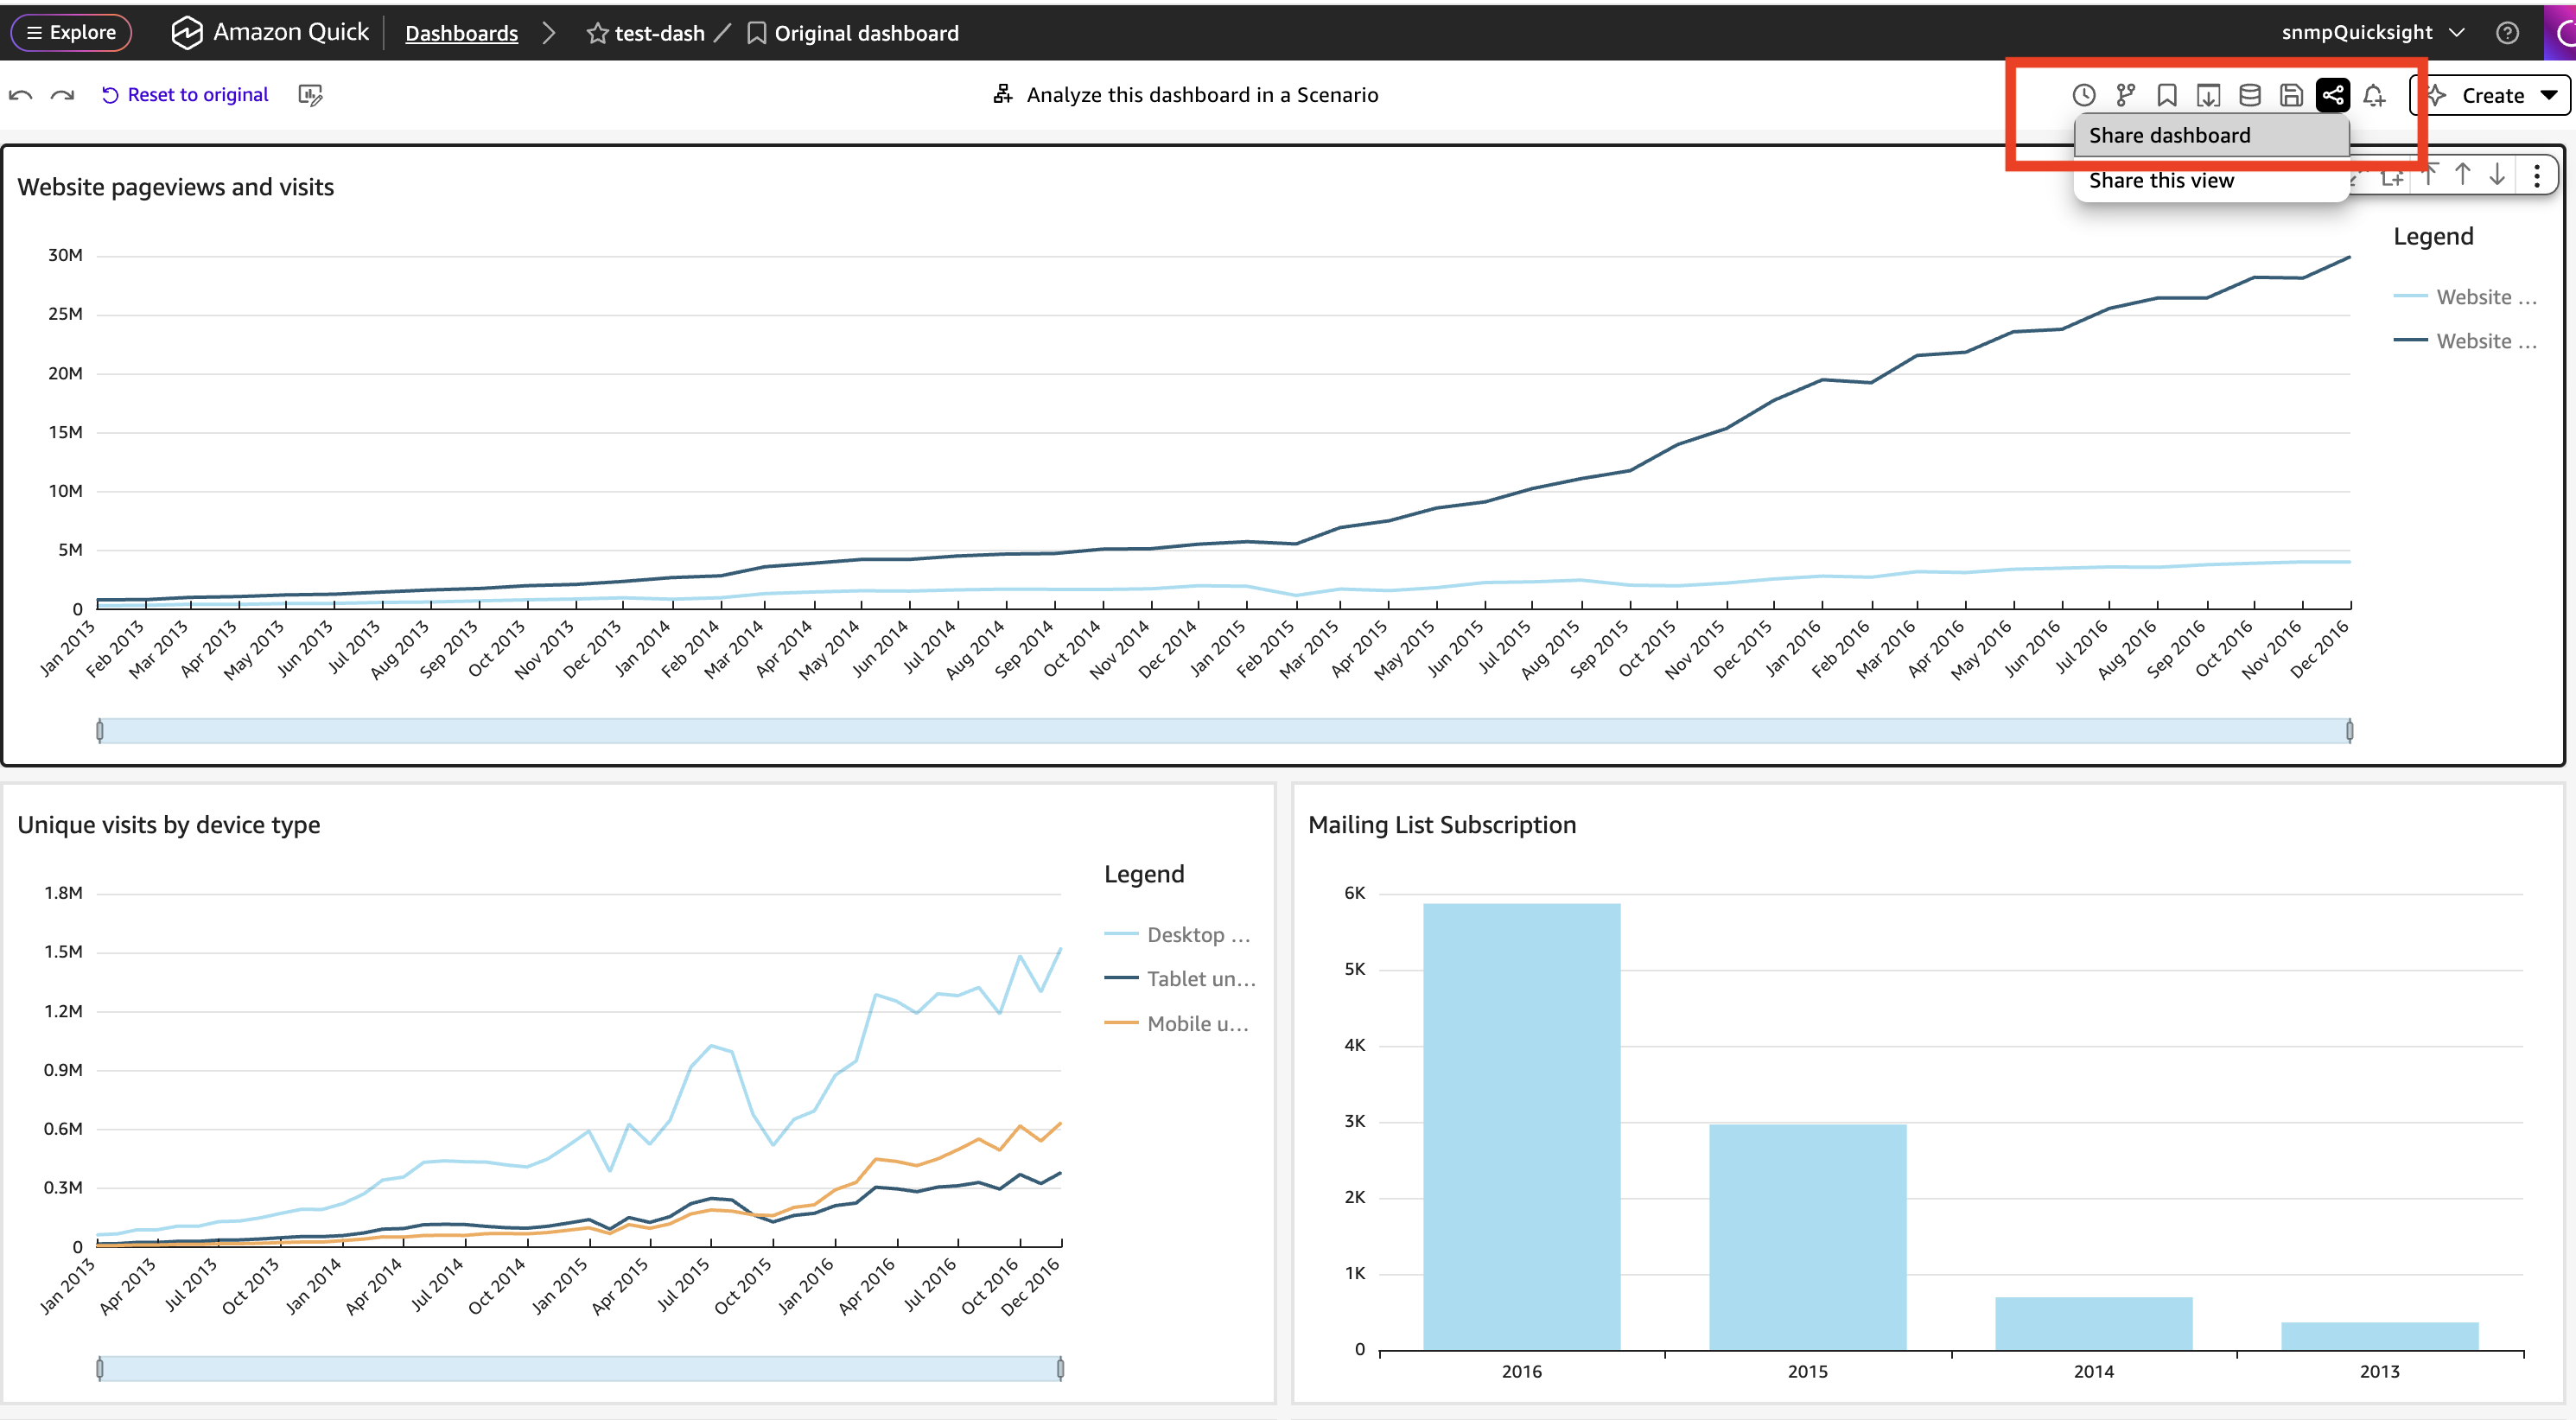Viewport: 2576px width, 1420px height.
Task: Click the save floppy disk icon
Action: tap(2291, 95)
